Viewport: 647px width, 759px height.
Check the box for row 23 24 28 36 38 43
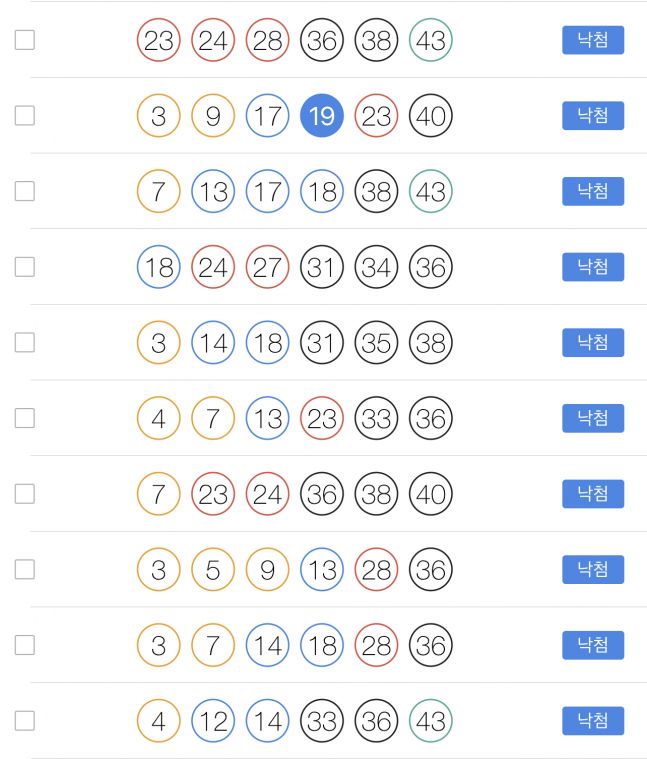[25, 40]
